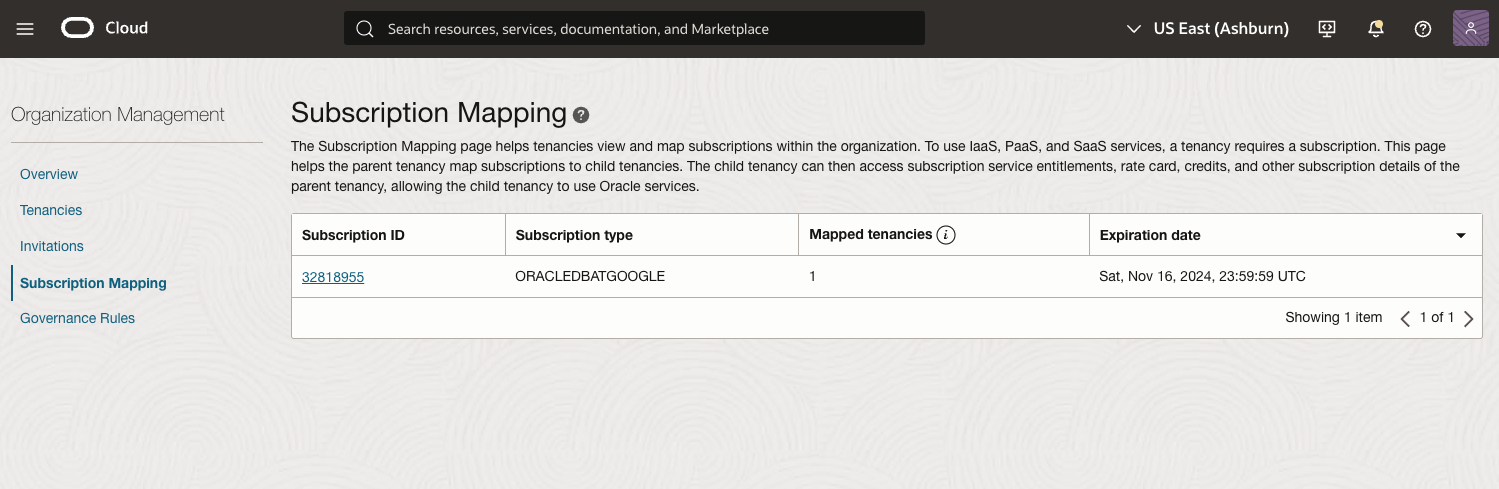Open the Overview section
The height and width of the screenshot is (489, 1499).
(49, 174)
